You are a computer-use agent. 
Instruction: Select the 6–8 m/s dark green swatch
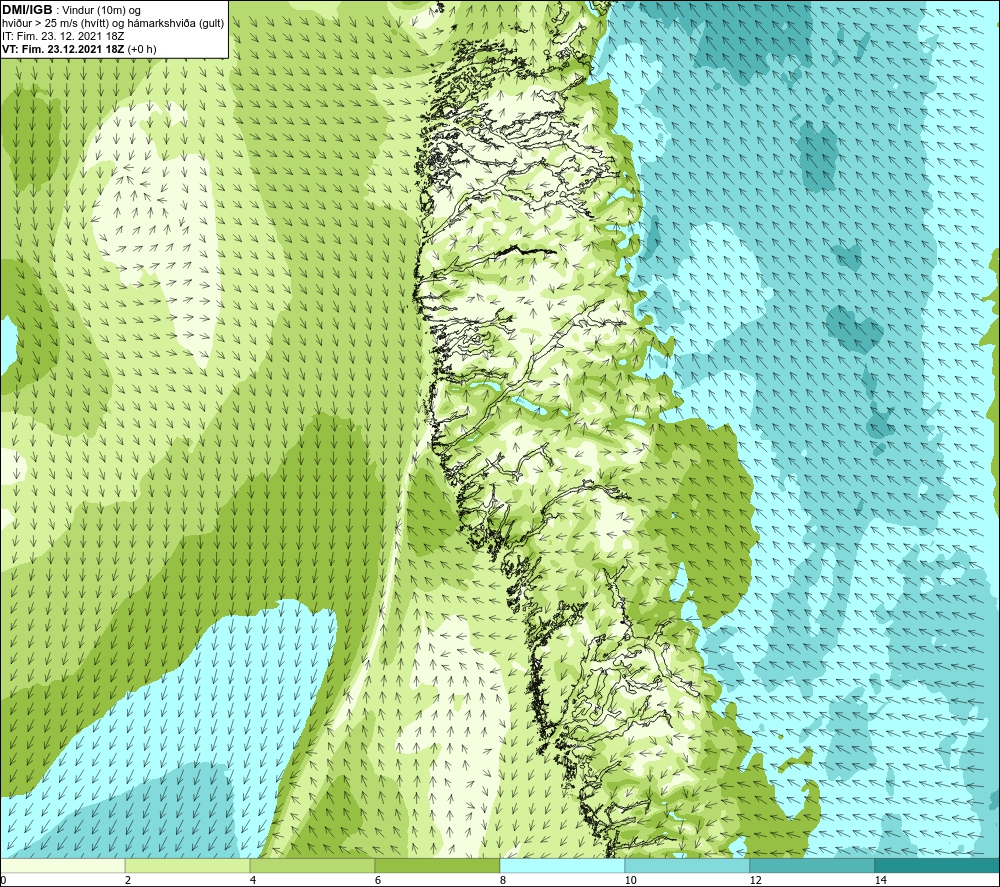(438, 866)
